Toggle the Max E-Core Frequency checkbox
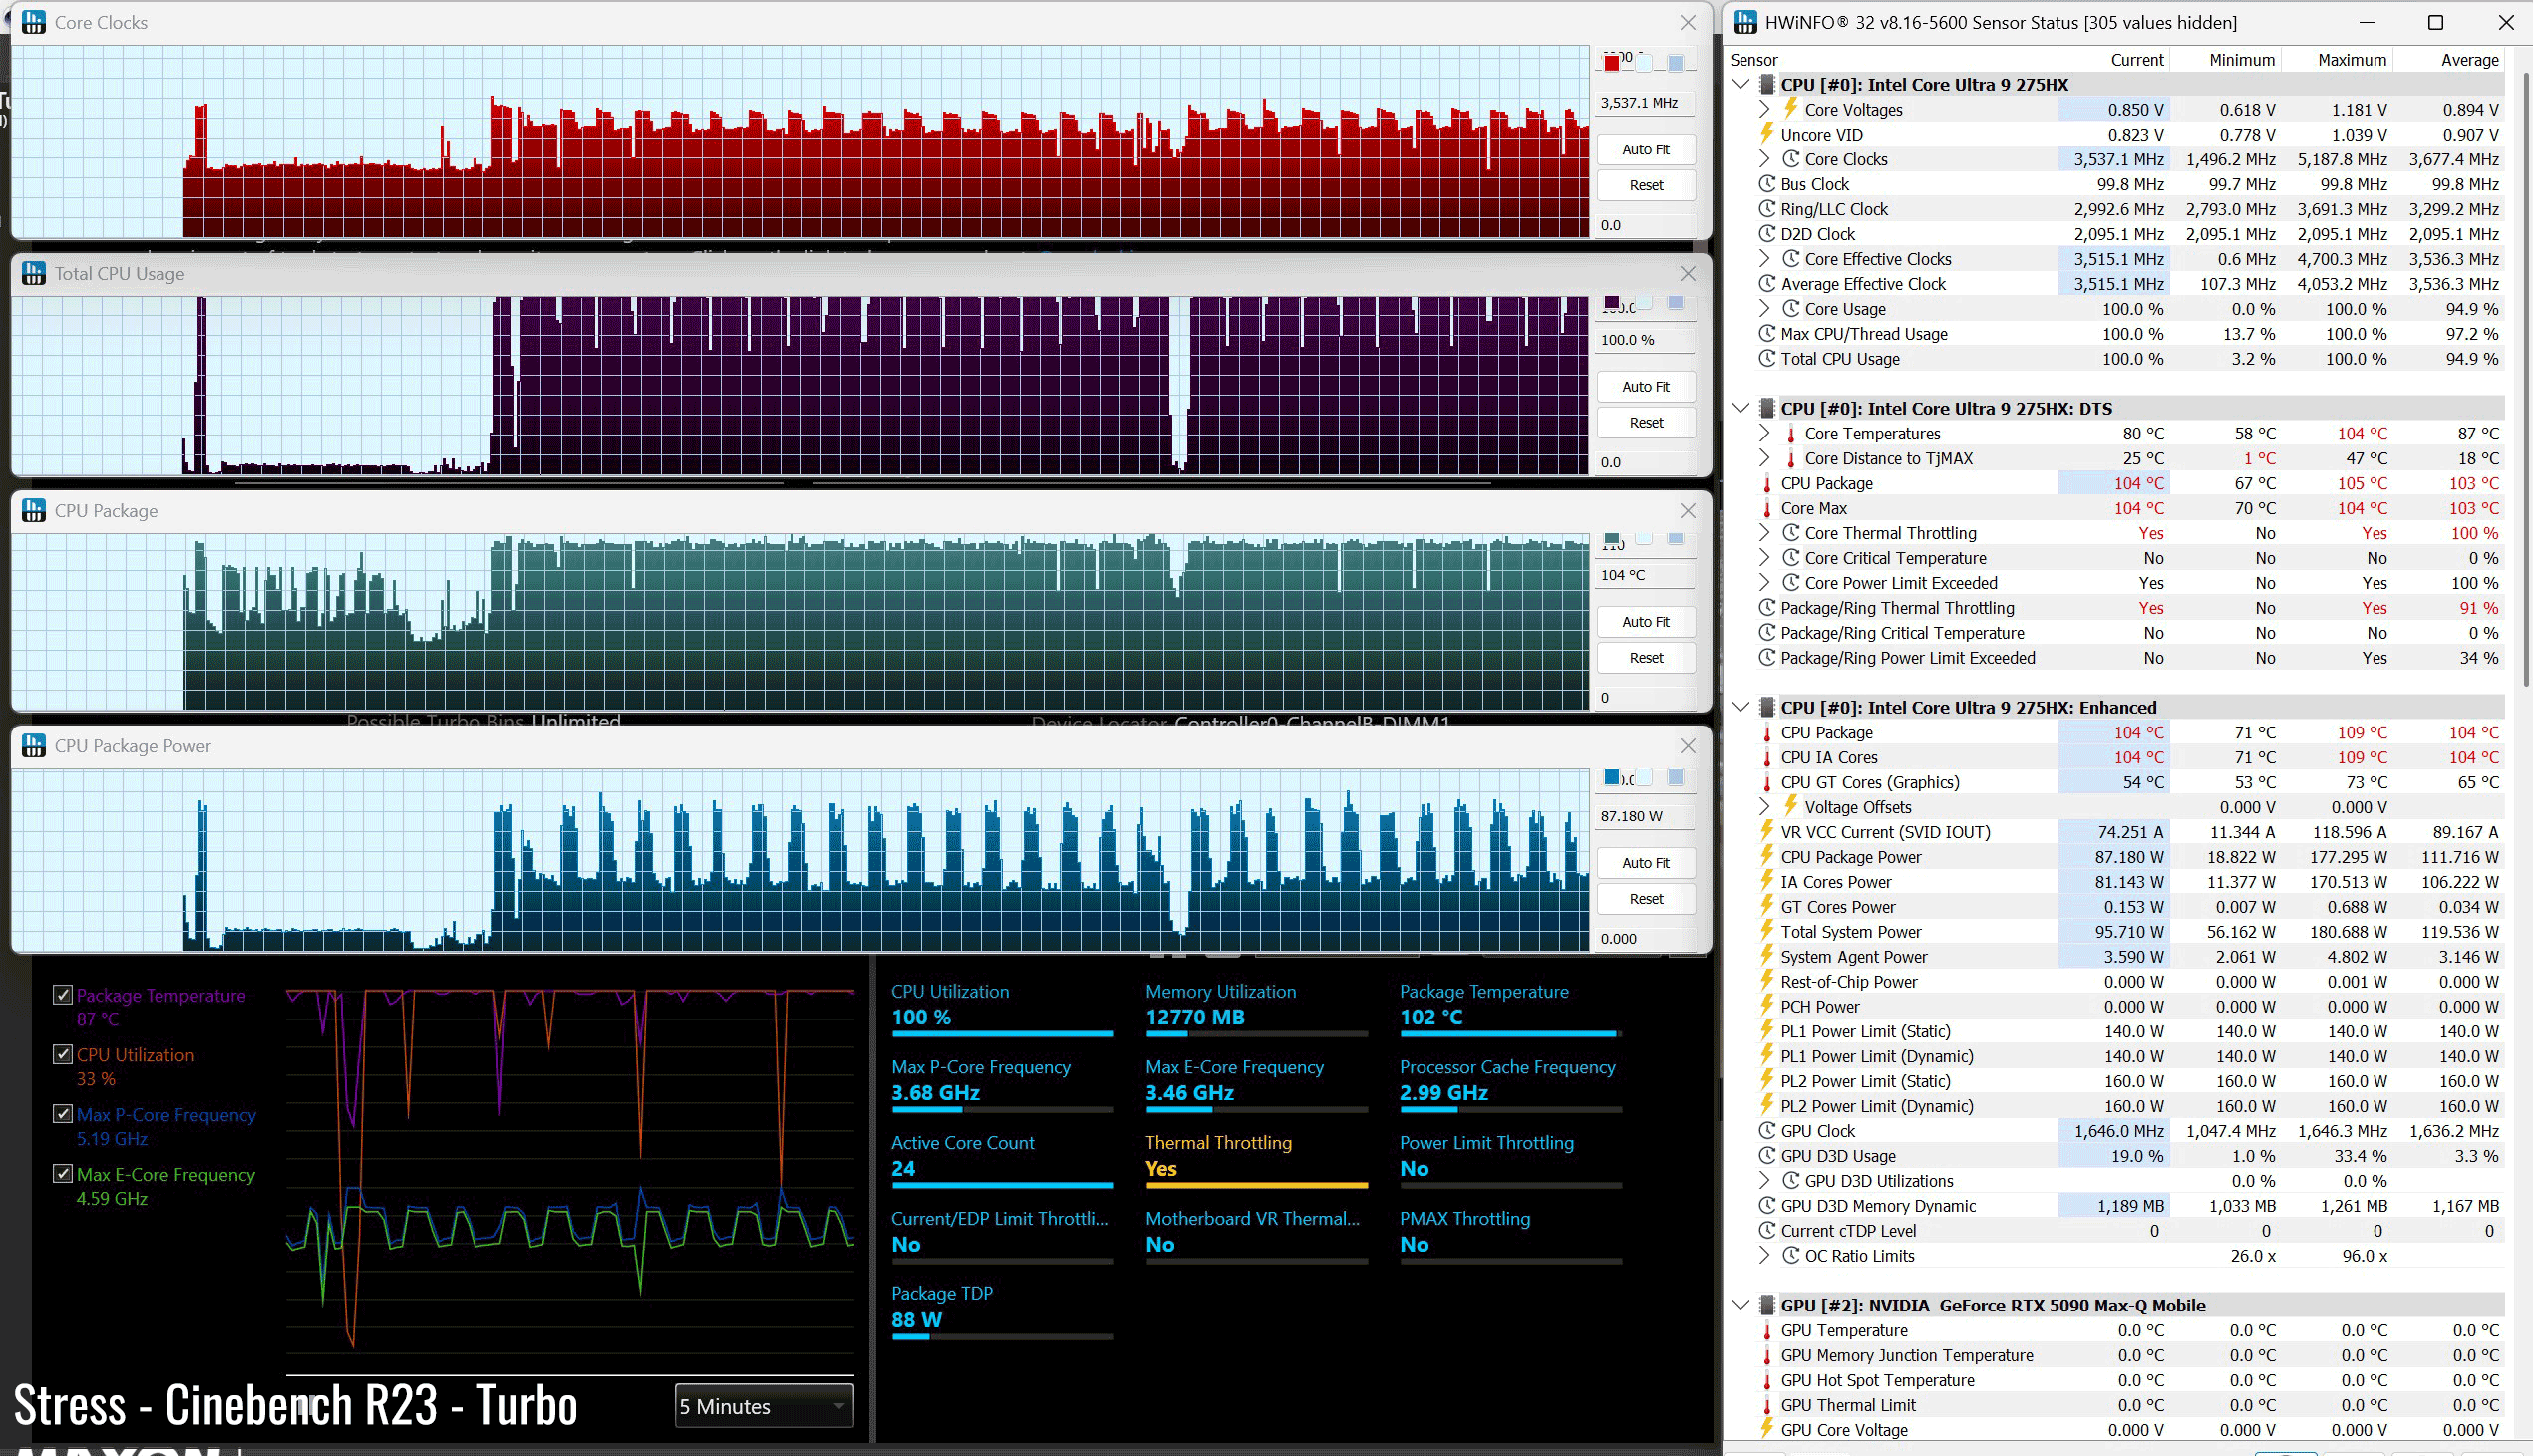This screenshot has width=2533, height=1456. [63, 1174]
